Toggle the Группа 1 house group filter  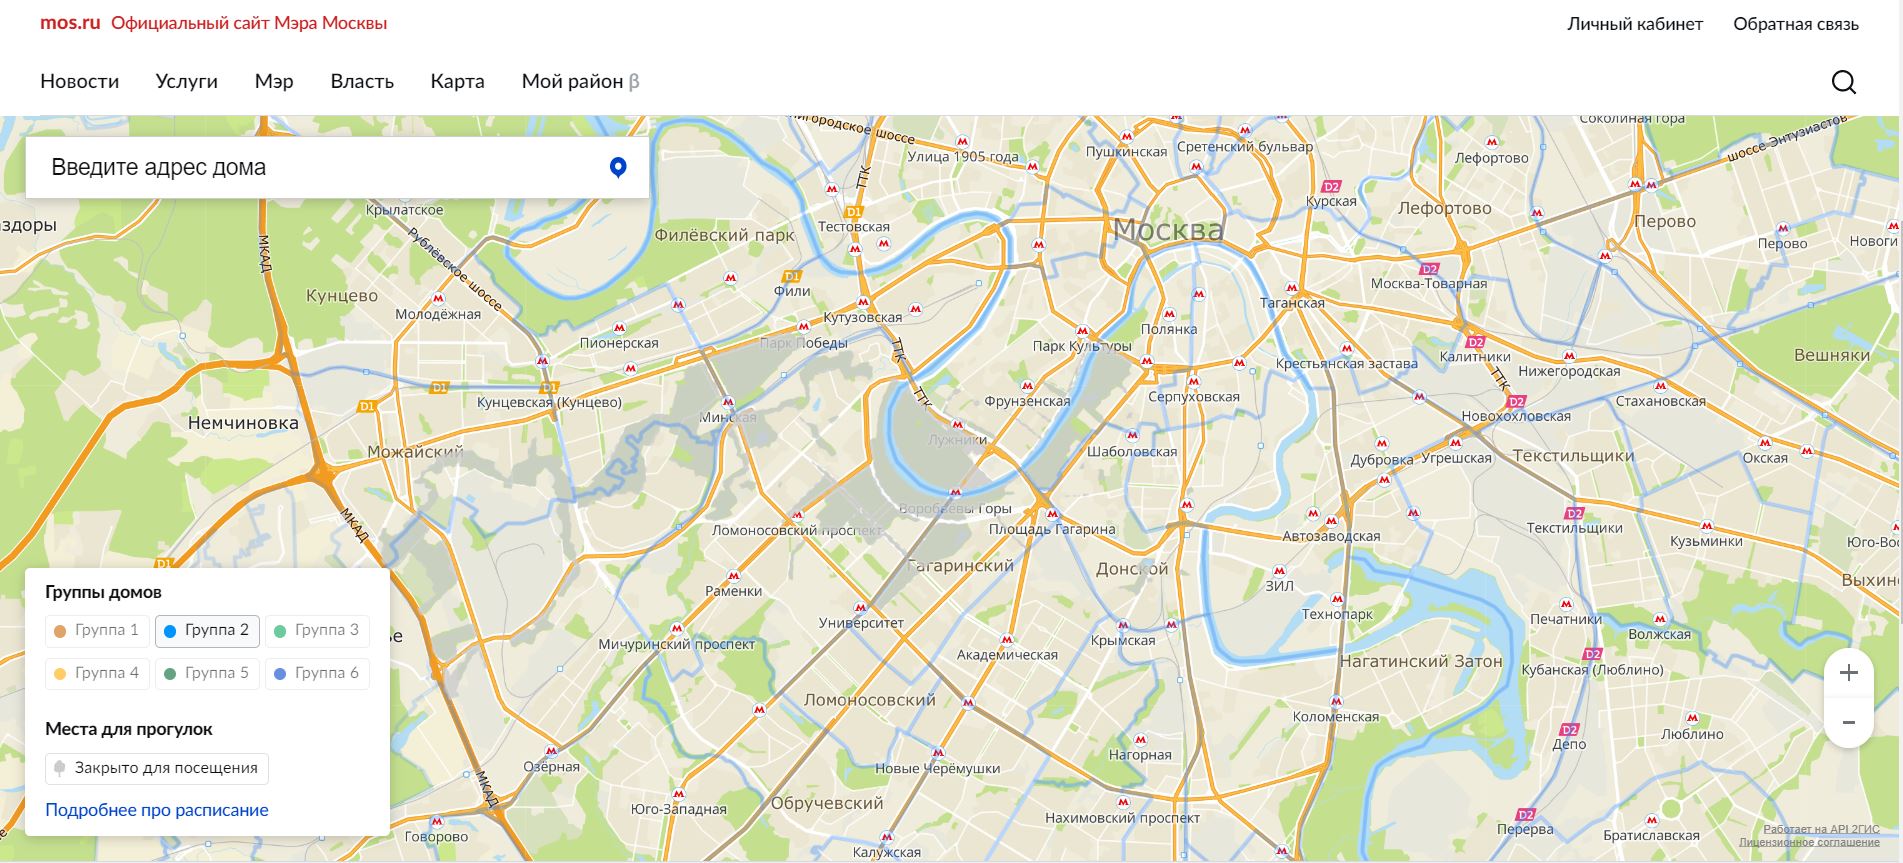(97, 631)
